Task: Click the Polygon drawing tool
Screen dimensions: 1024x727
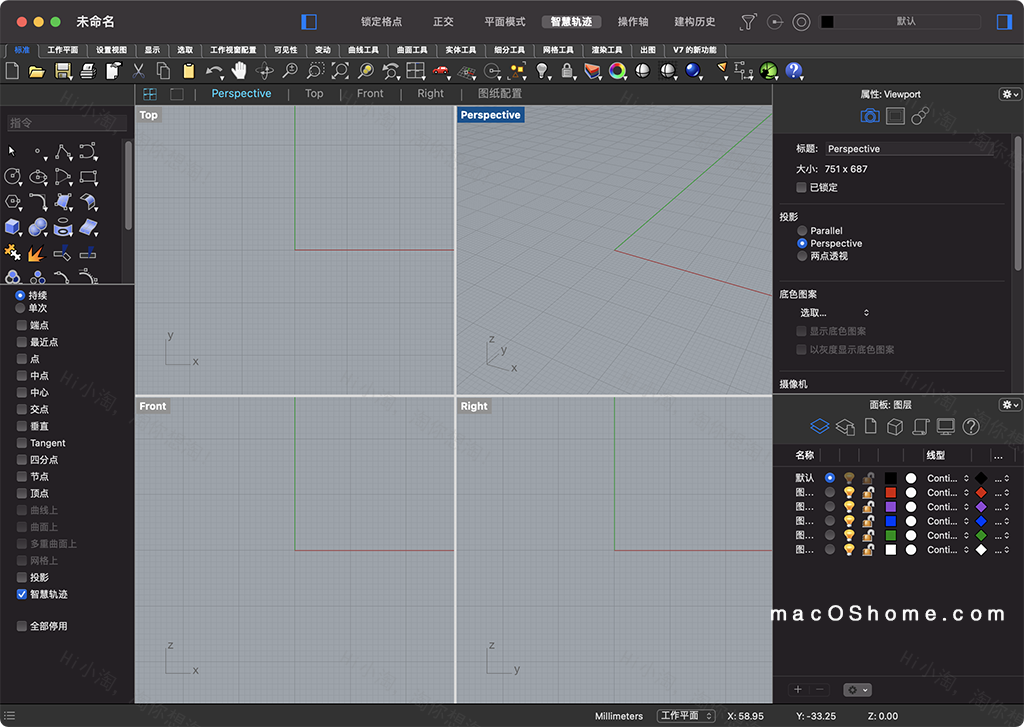Action: [x=12, y=201]
